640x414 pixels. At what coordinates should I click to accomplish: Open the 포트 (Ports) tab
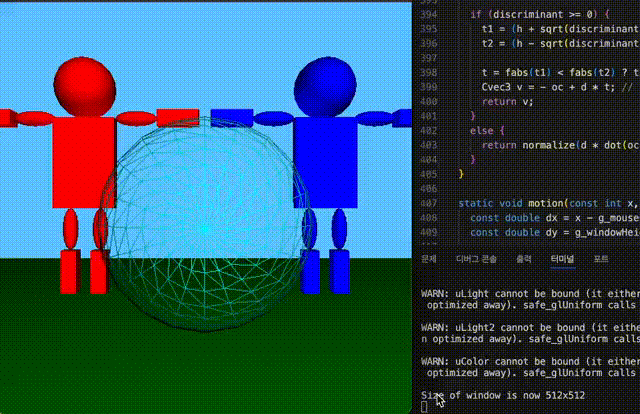pyautogui.click(x=601, y=259)
